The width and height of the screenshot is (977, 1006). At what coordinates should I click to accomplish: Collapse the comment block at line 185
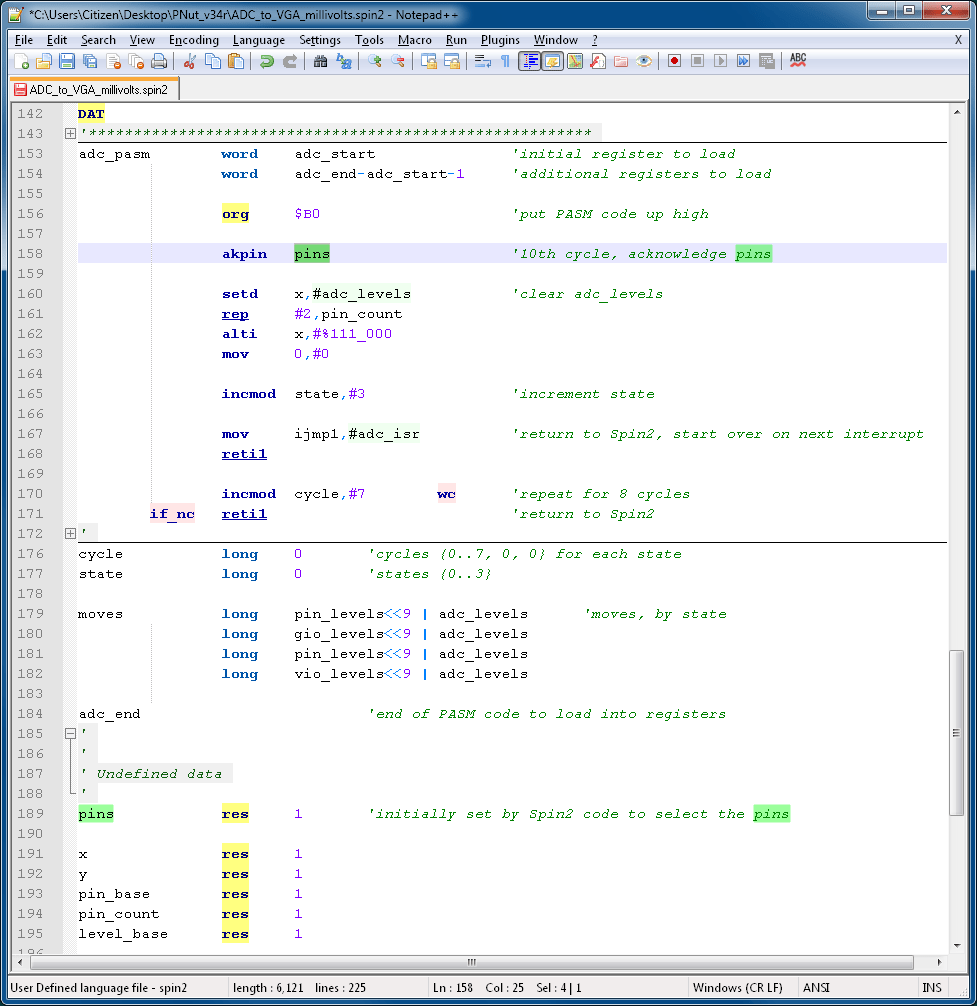[x=70, y=734]
